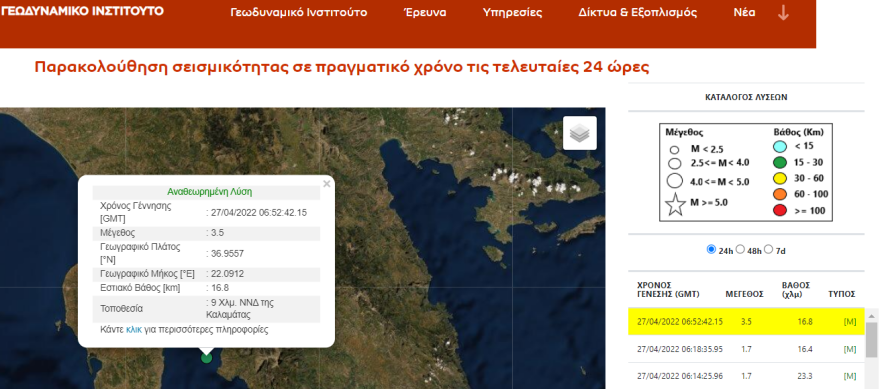The height and width of the screenshot is (389, 880).
Task: Select the 24h time range radio
Action: (x=711, y=249)
